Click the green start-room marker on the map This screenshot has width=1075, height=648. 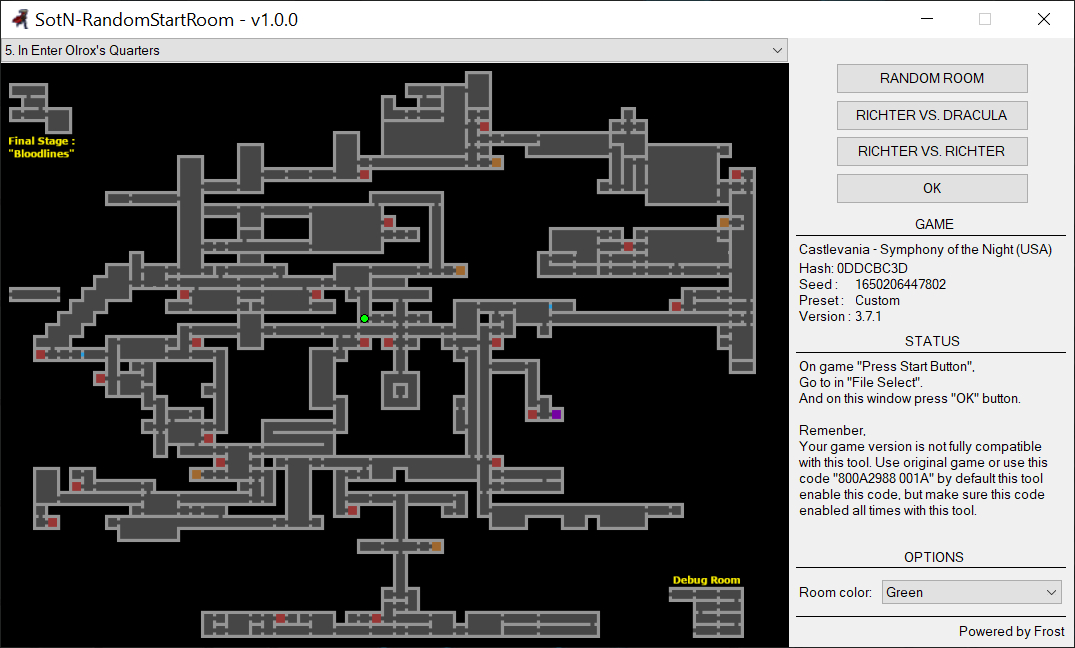[x=365, y=318]
